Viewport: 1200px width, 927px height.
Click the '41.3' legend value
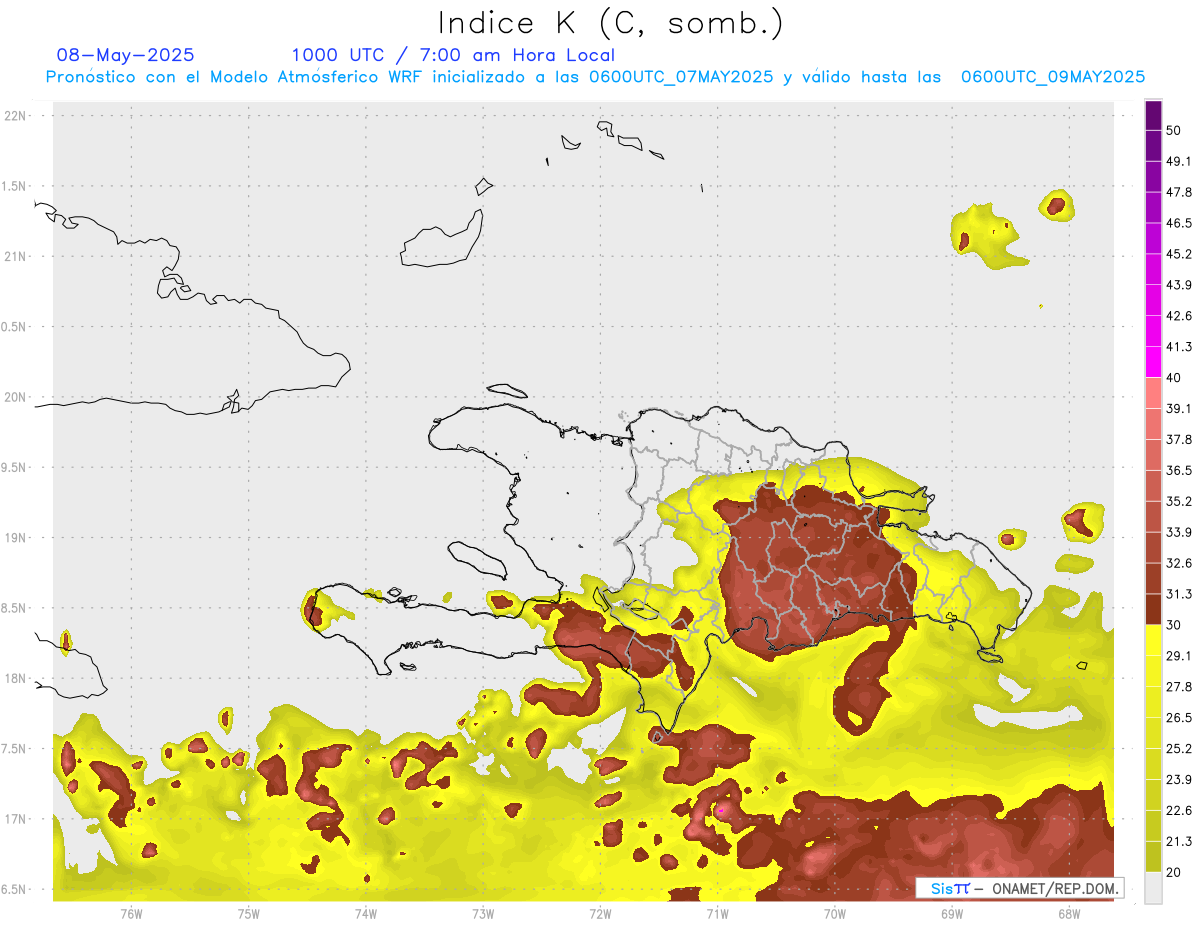point(1179,347)
